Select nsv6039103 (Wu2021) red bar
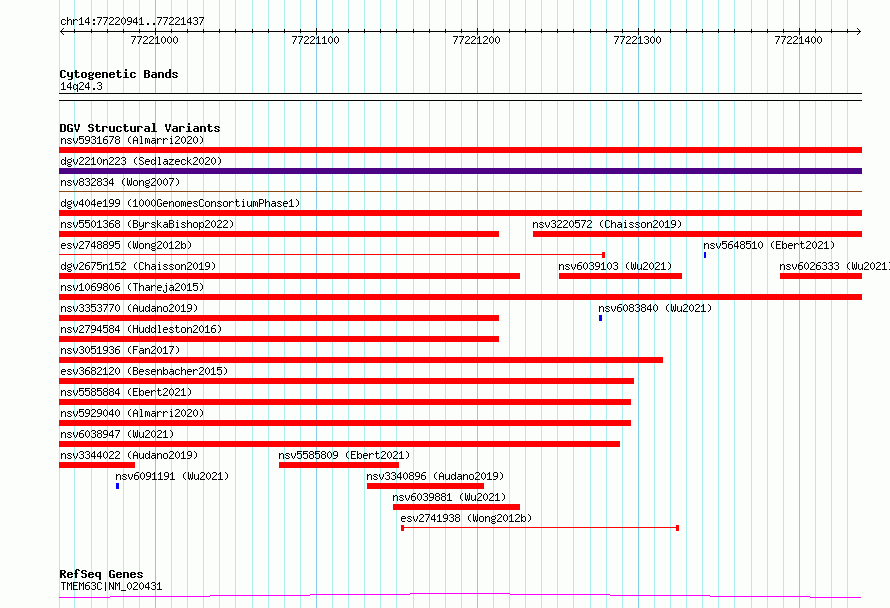The image size is (890, 608). pos(620,276)
